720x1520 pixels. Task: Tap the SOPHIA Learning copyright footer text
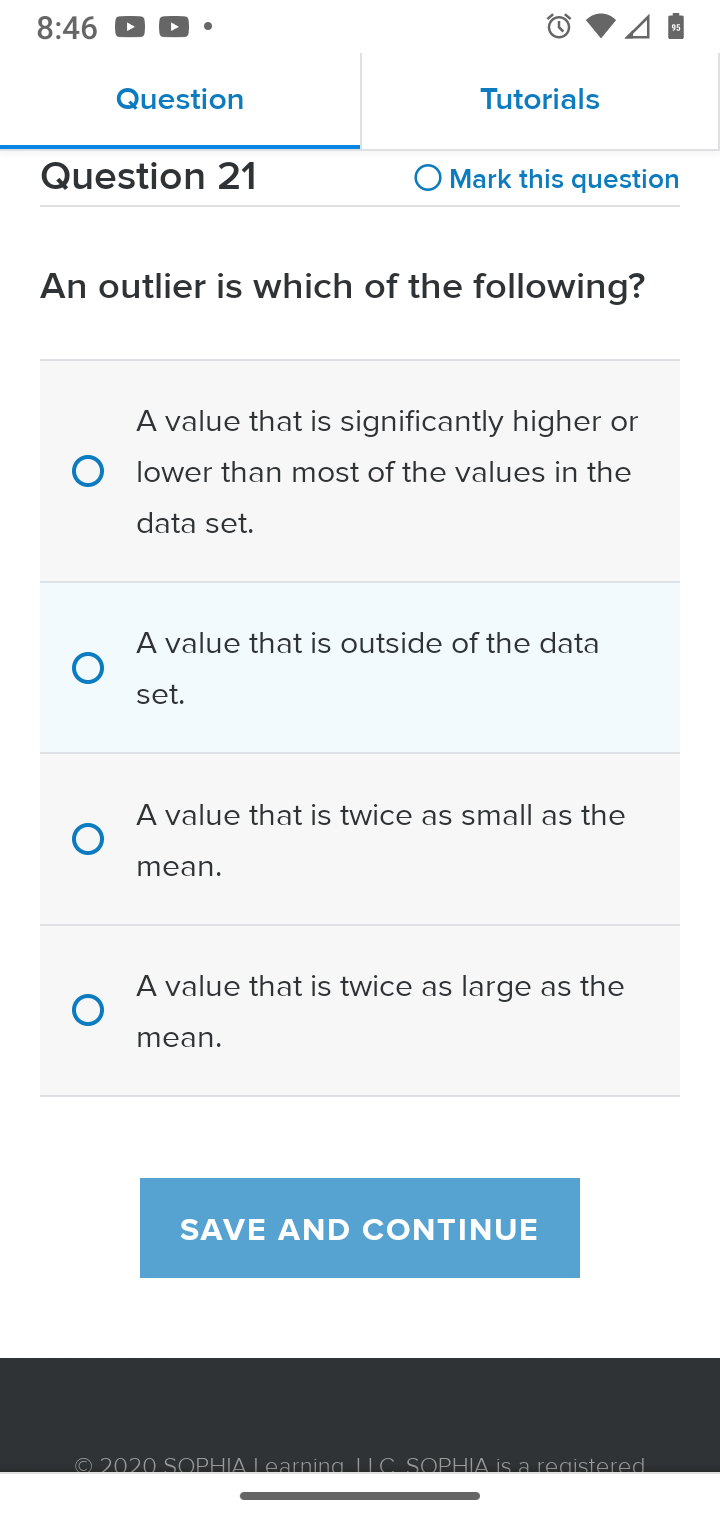coord(360,1464)
